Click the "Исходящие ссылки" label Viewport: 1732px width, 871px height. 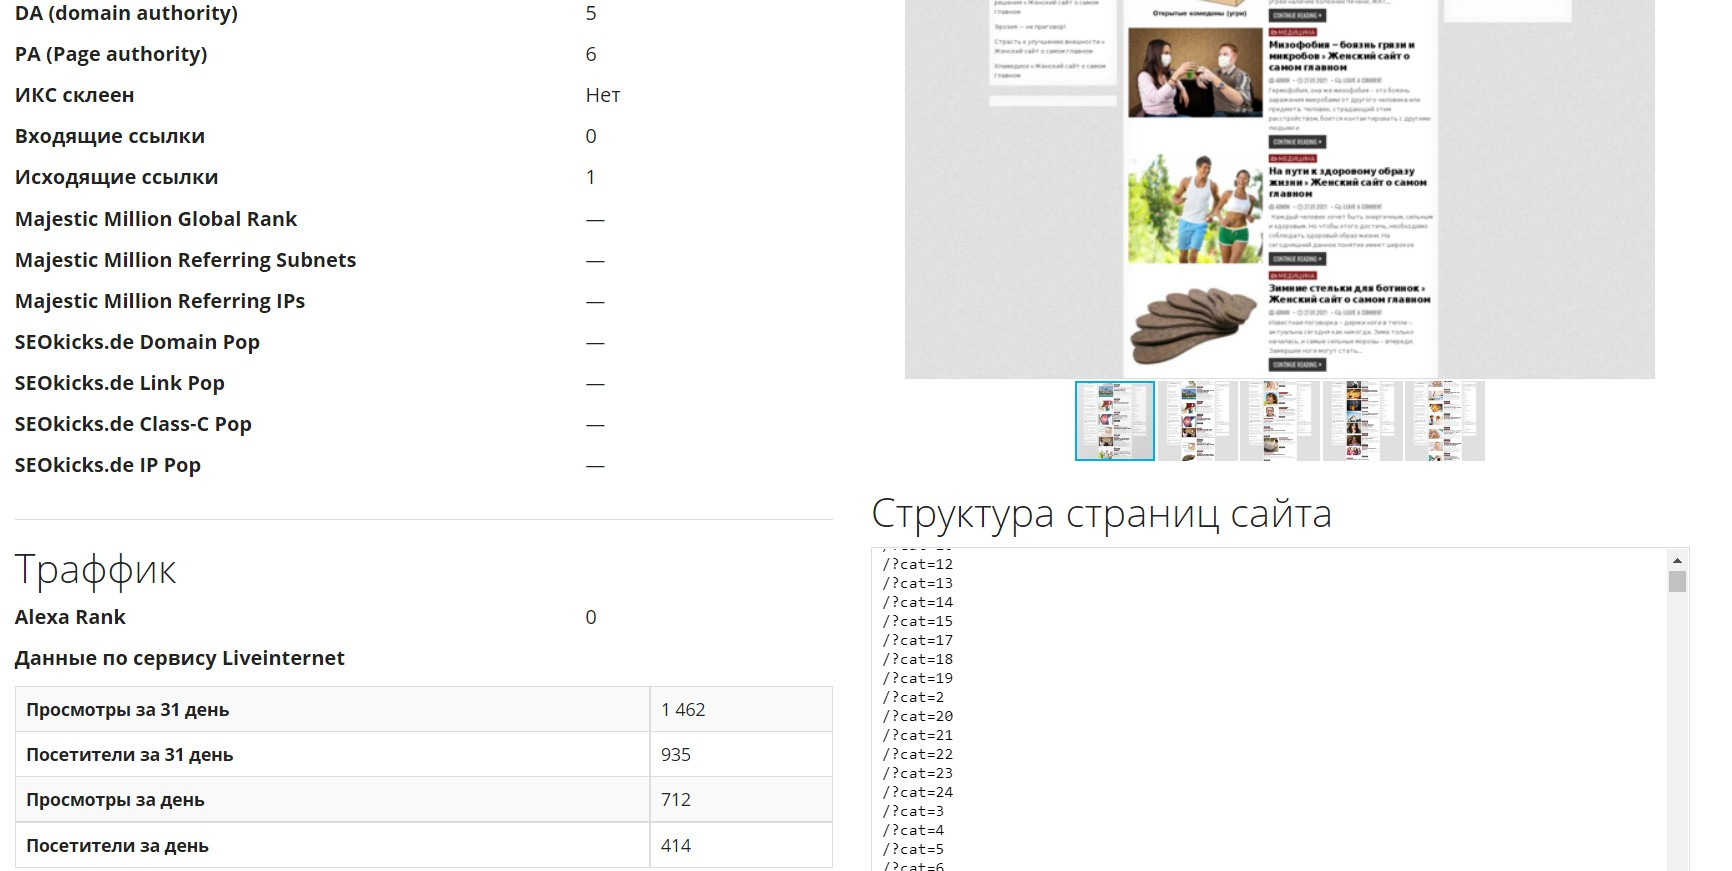[x=116, y=177]
